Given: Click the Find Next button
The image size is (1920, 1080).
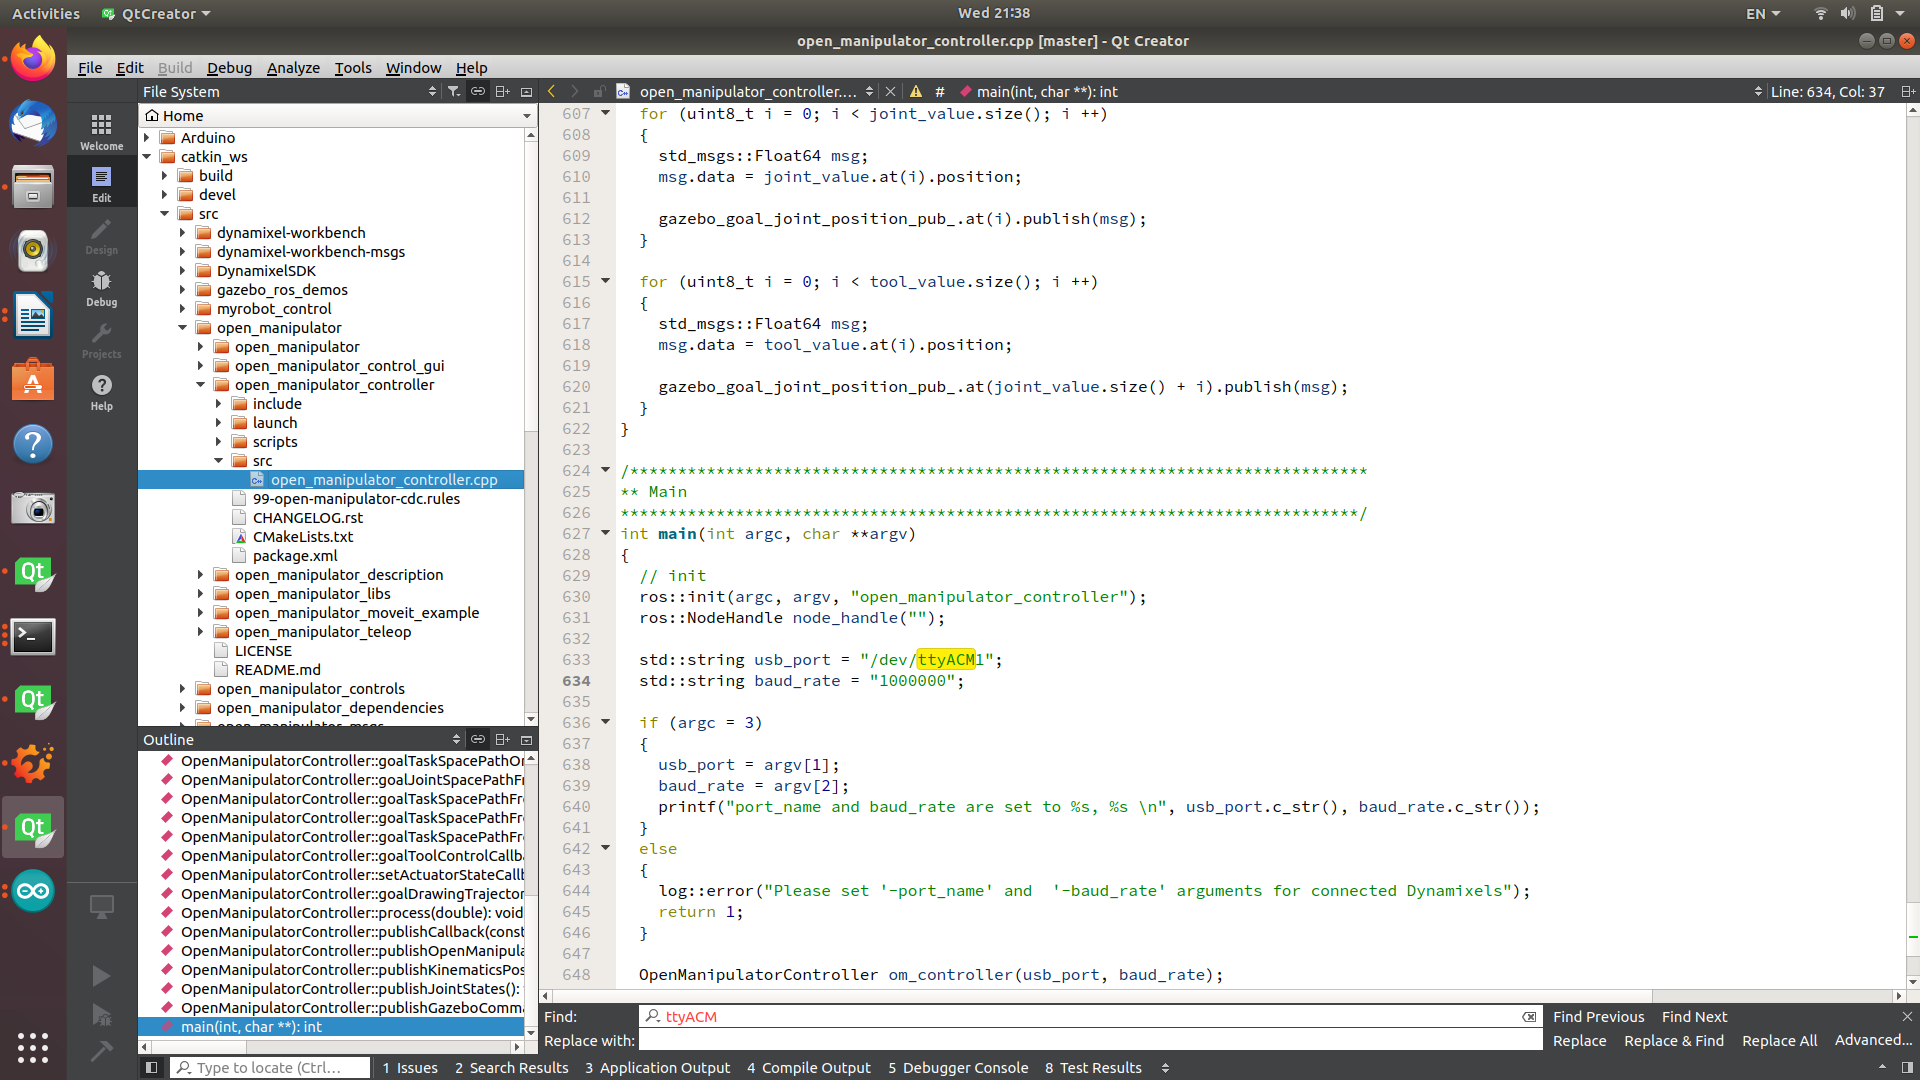Looking at the screenshot, I should 1694,1017.
